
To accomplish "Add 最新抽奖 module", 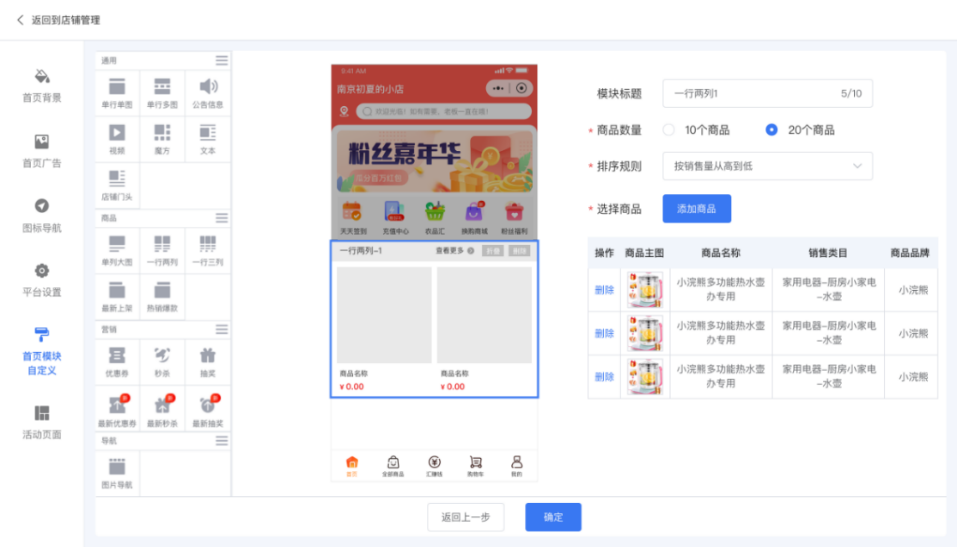I will pos(208,408).
